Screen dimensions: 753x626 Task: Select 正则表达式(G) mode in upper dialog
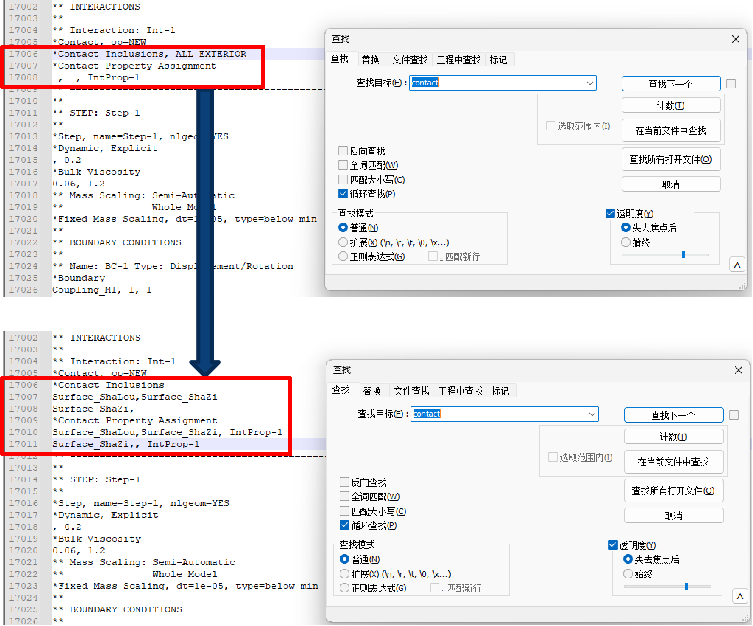(343, 256)
